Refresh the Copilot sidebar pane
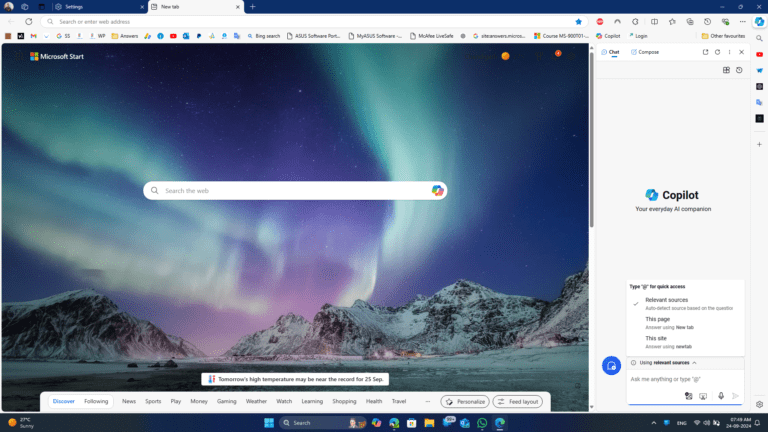Image resolution: width=768 pixels, height=432 pixels. (717, 52)
